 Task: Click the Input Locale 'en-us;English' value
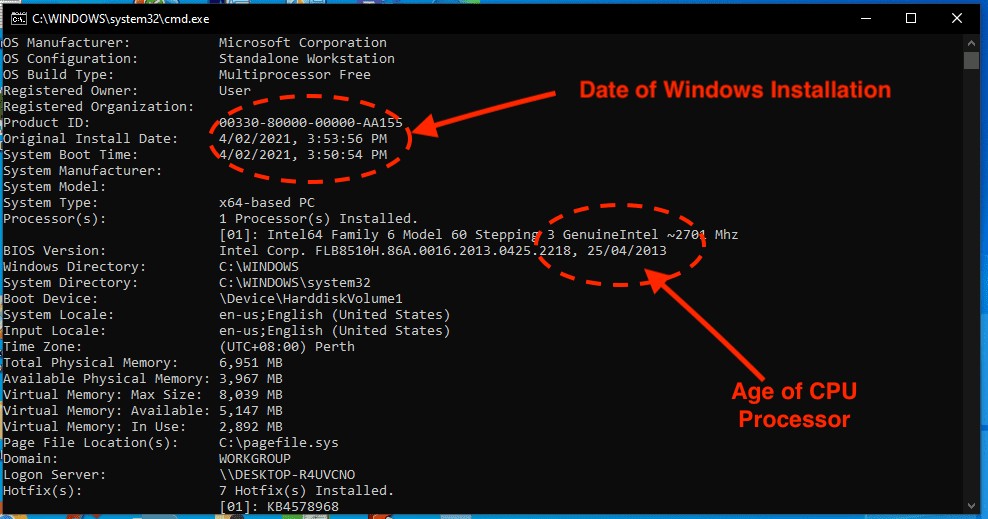335,331
